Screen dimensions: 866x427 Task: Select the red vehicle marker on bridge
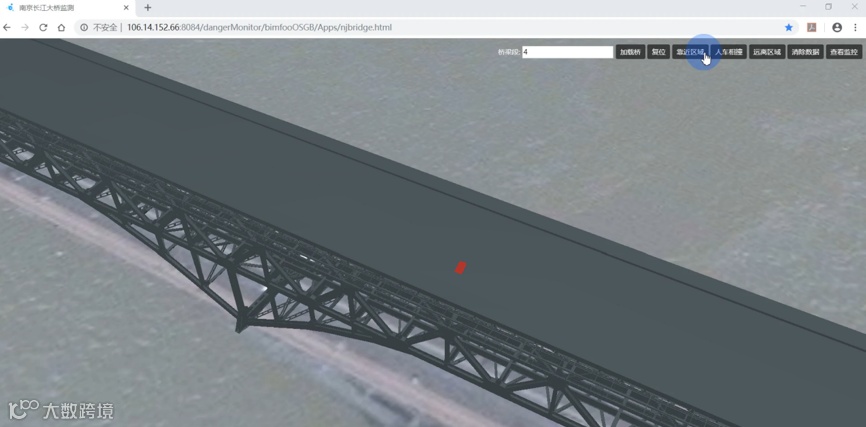461,268
